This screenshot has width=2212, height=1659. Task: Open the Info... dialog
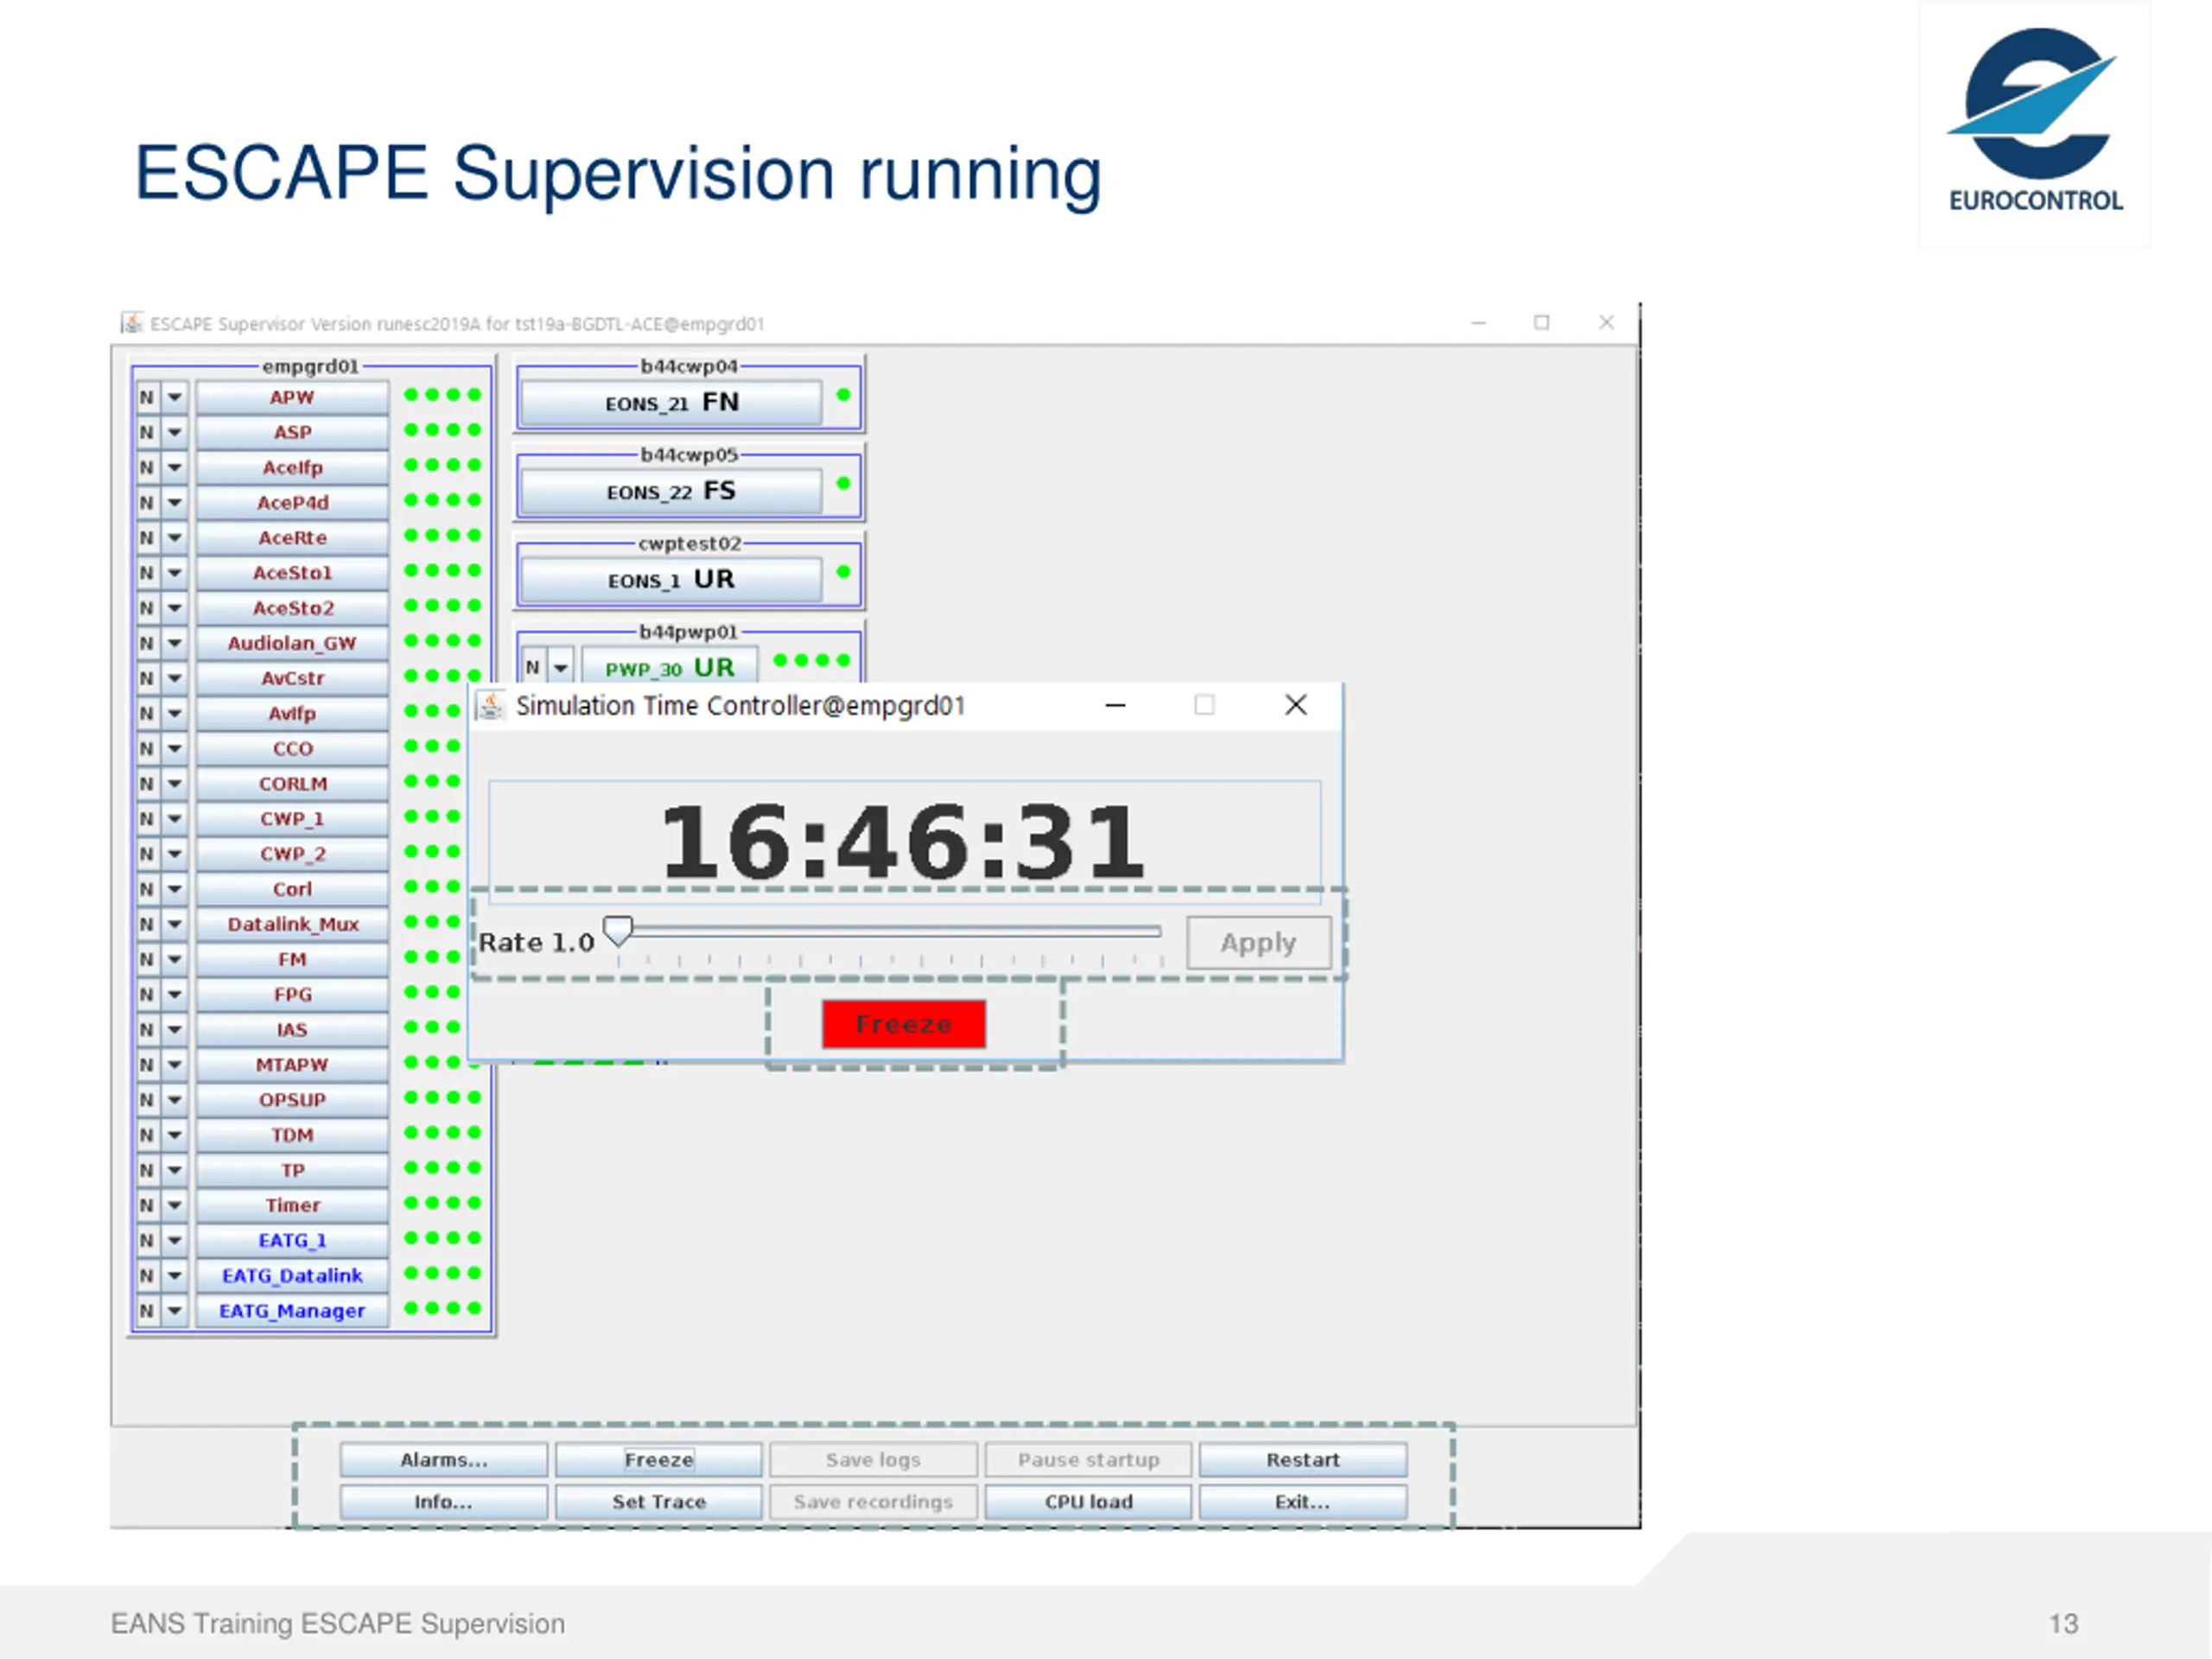[x=443, y=1501]
